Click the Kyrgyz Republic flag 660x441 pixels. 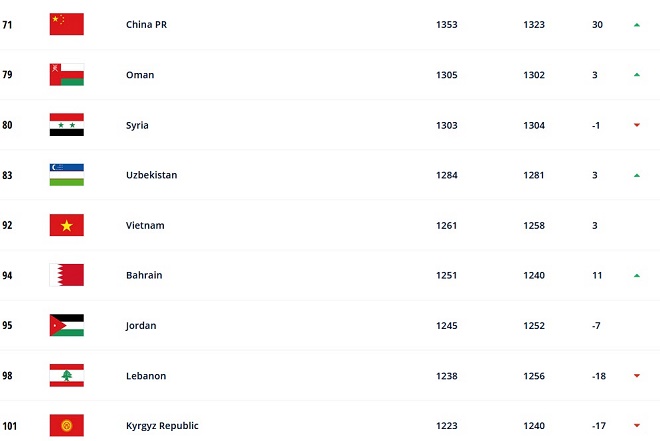point(67,425)
